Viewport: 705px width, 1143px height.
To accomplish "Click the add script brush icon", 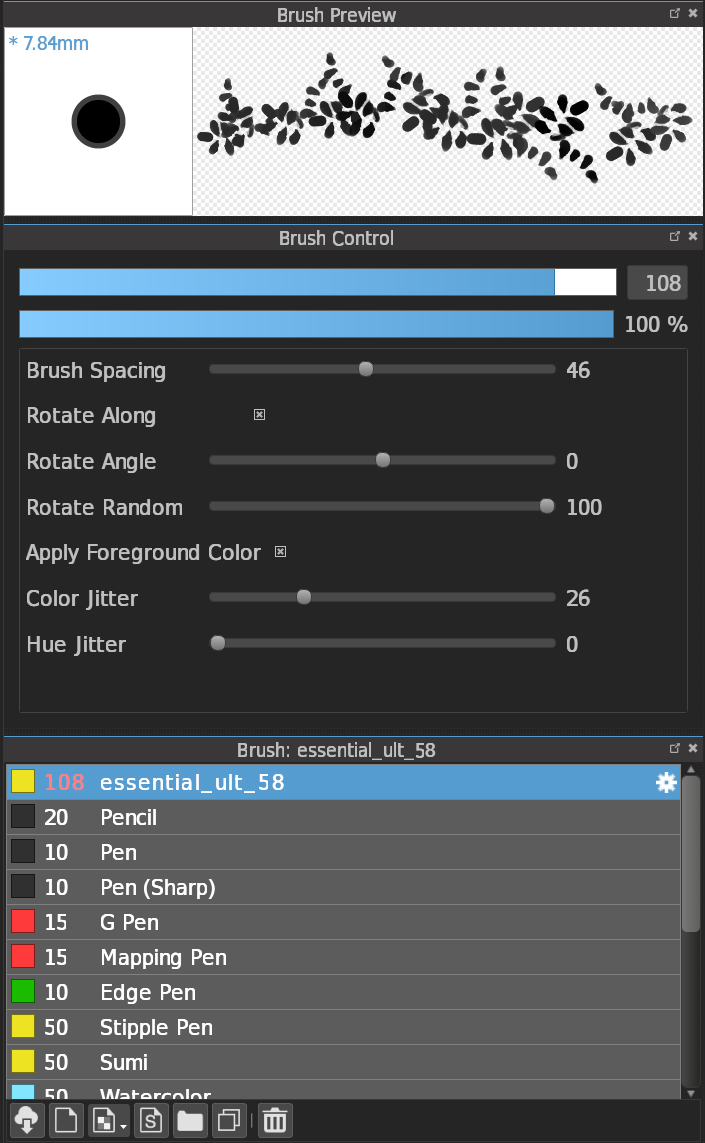I will click(x=151, y=1120).
